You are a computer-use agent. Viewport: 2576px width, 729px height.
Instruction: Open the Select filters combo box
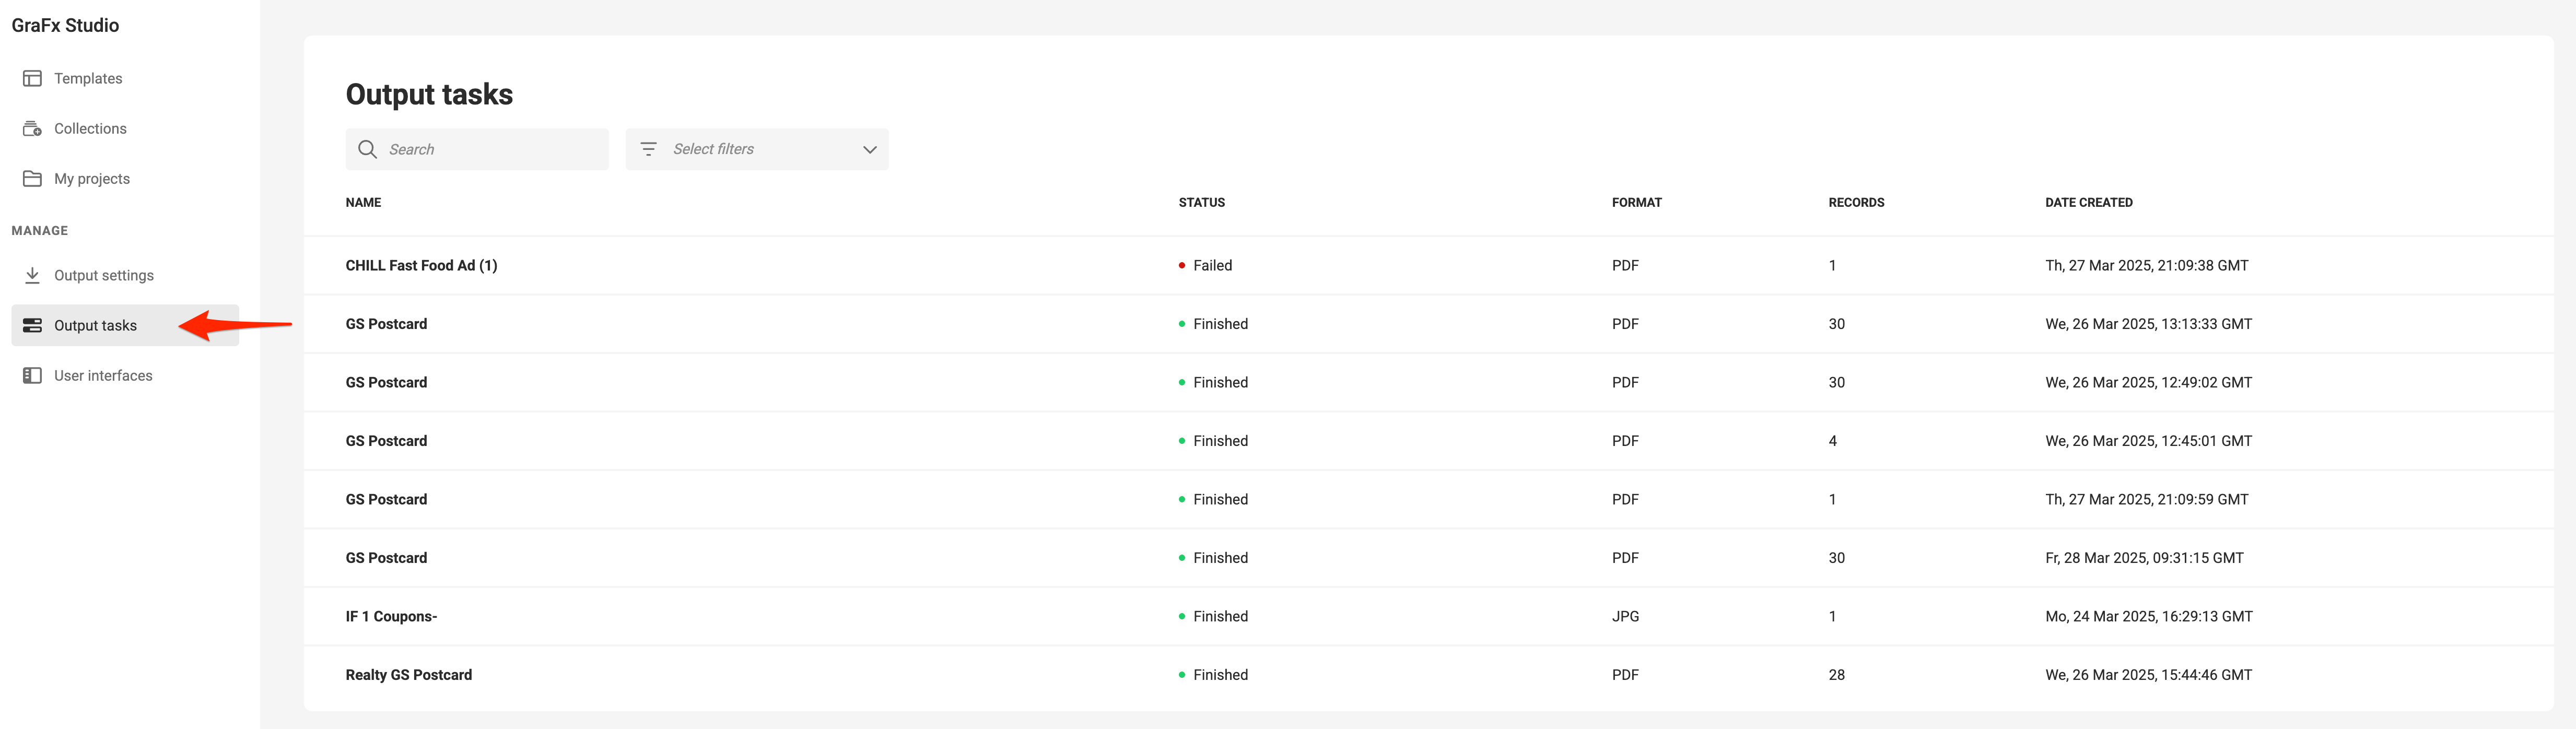coord(757,149)
